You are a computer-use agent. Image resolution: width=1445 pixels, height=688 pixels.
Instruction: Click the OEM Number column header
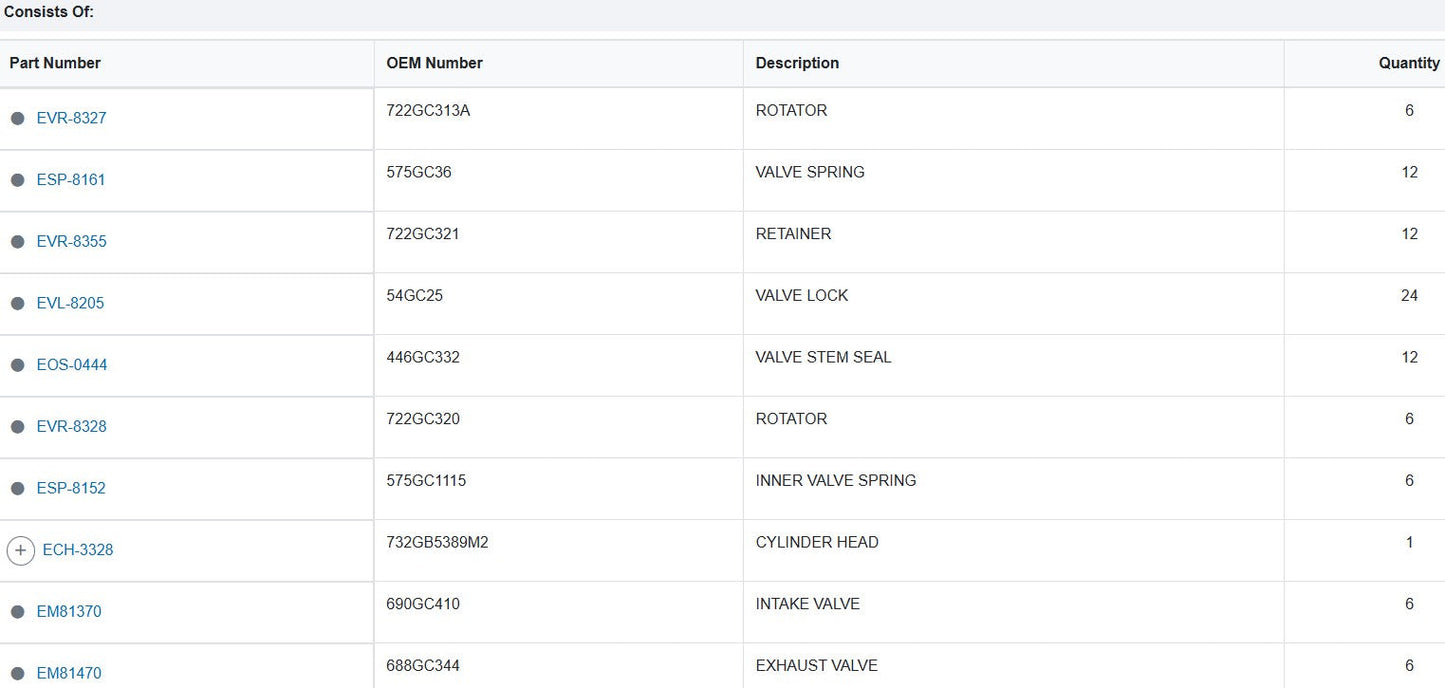pos(434,63)
